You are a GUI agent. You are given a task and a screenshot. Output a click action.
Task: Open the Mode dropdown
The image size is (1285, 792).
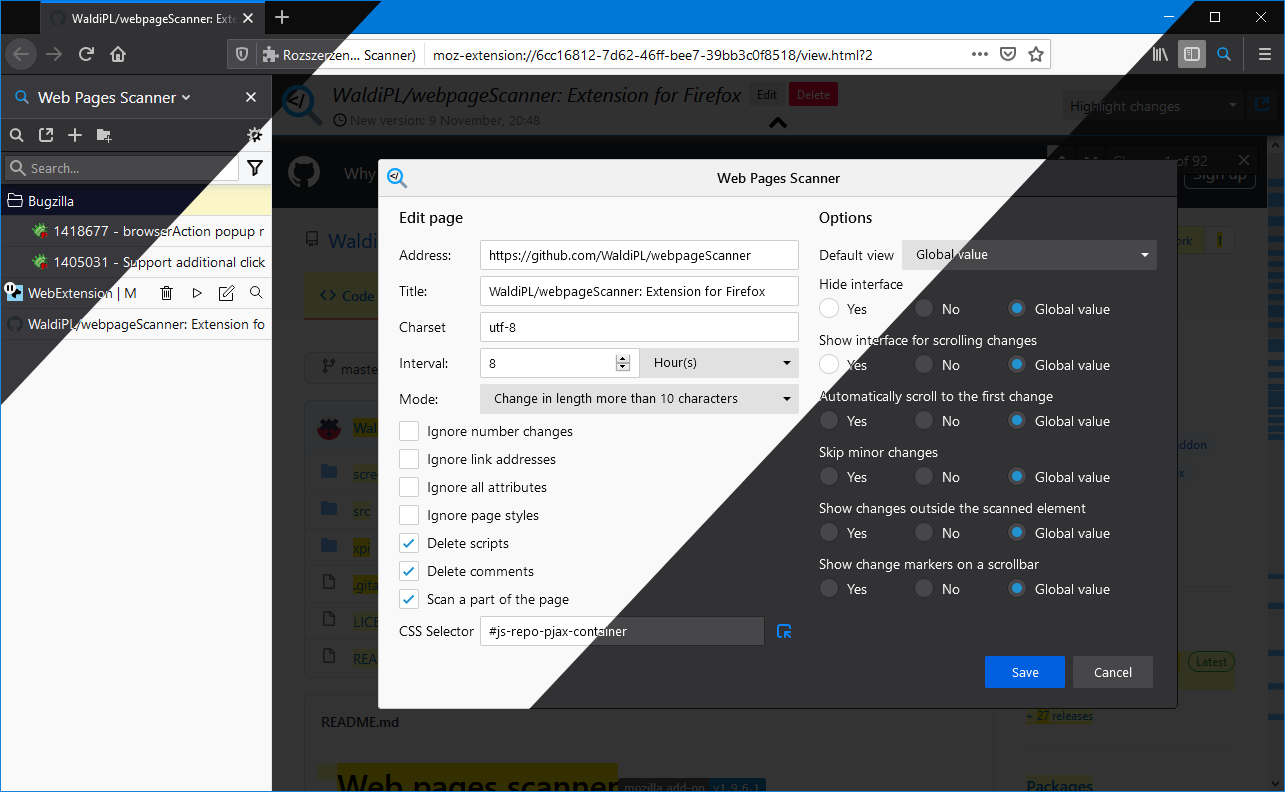click(639, 399)
